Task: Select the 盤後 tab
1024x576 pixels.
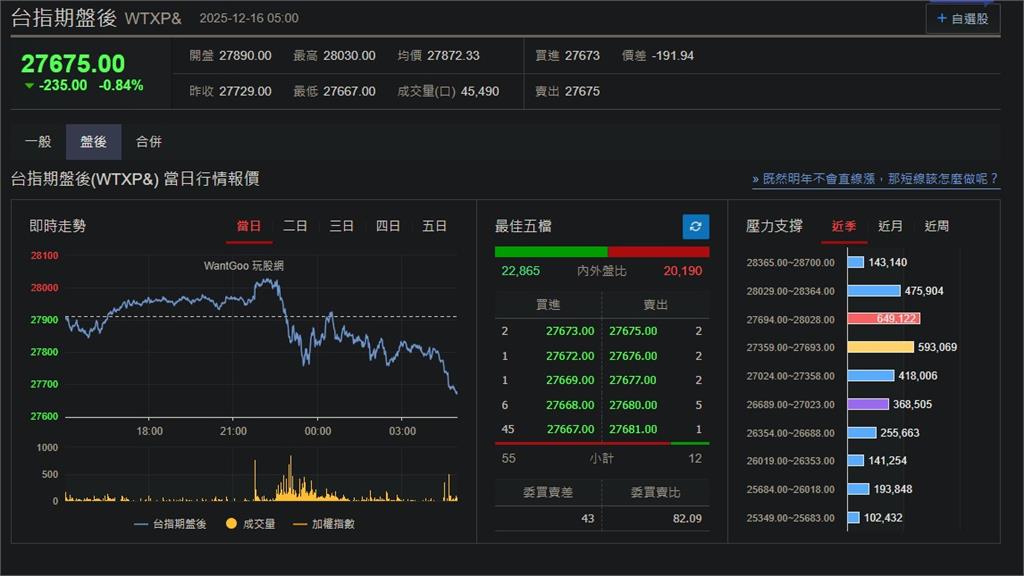Action: pyautogui.click(x=93, y=141)
